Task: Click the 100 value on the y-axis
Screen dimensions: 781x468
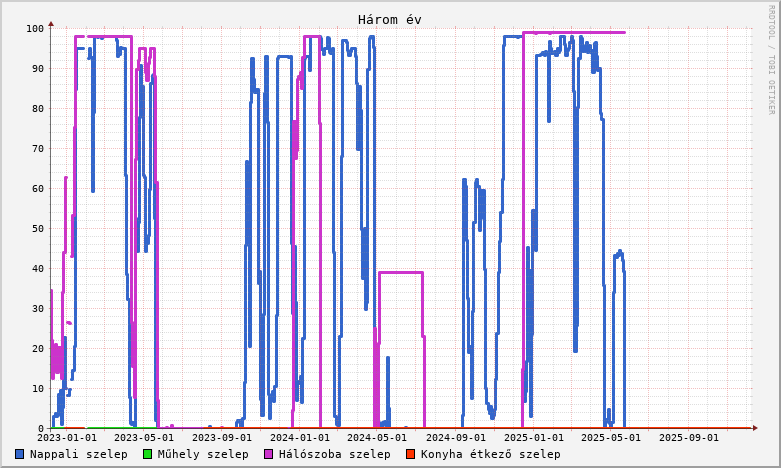Action: coord(35,28)
